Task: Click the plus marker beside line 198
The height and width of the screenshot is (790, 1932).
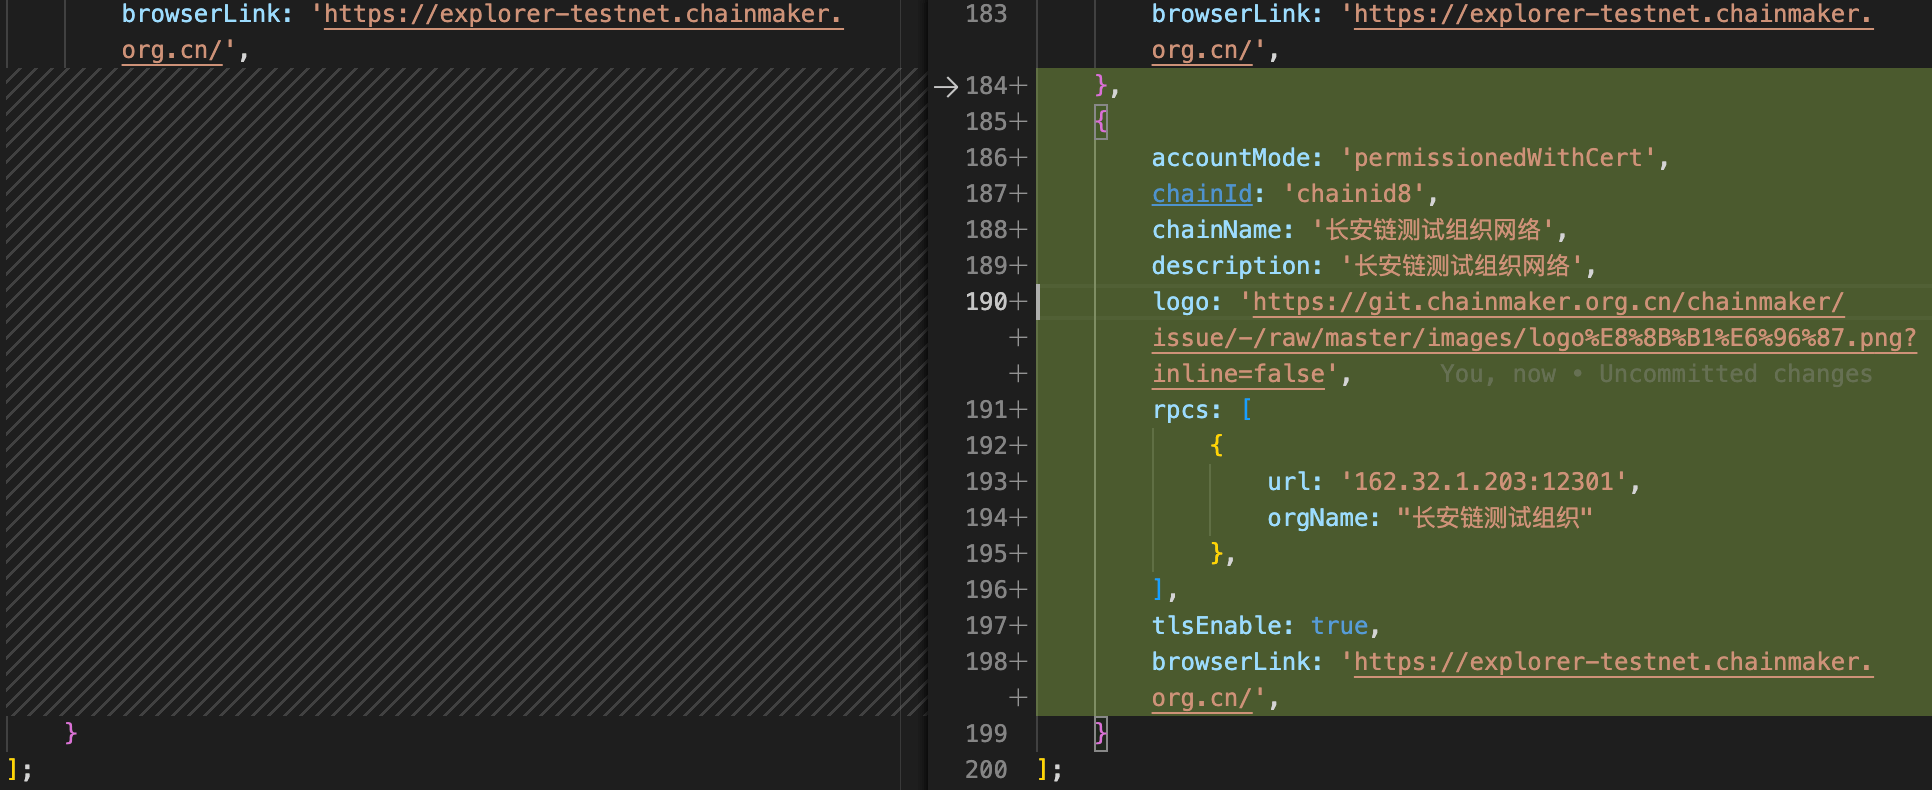Action: [x=1018, y=662]
